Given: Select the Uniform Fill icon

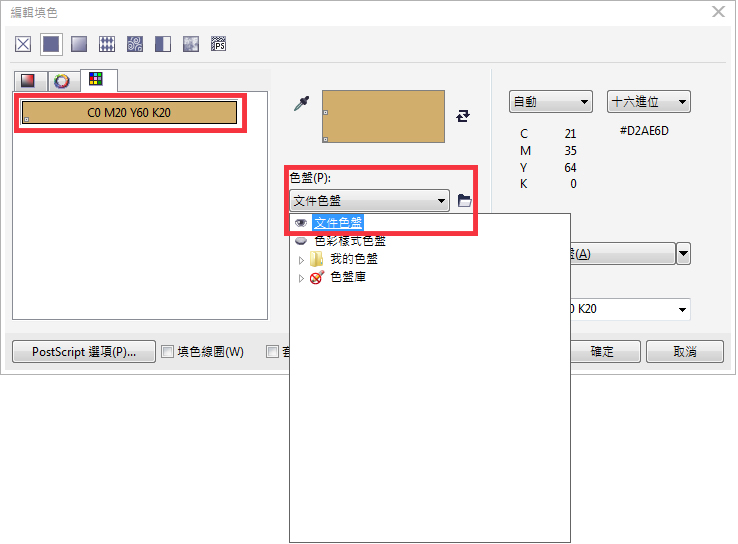Looking at the screenshot, I should click(50, 44).
